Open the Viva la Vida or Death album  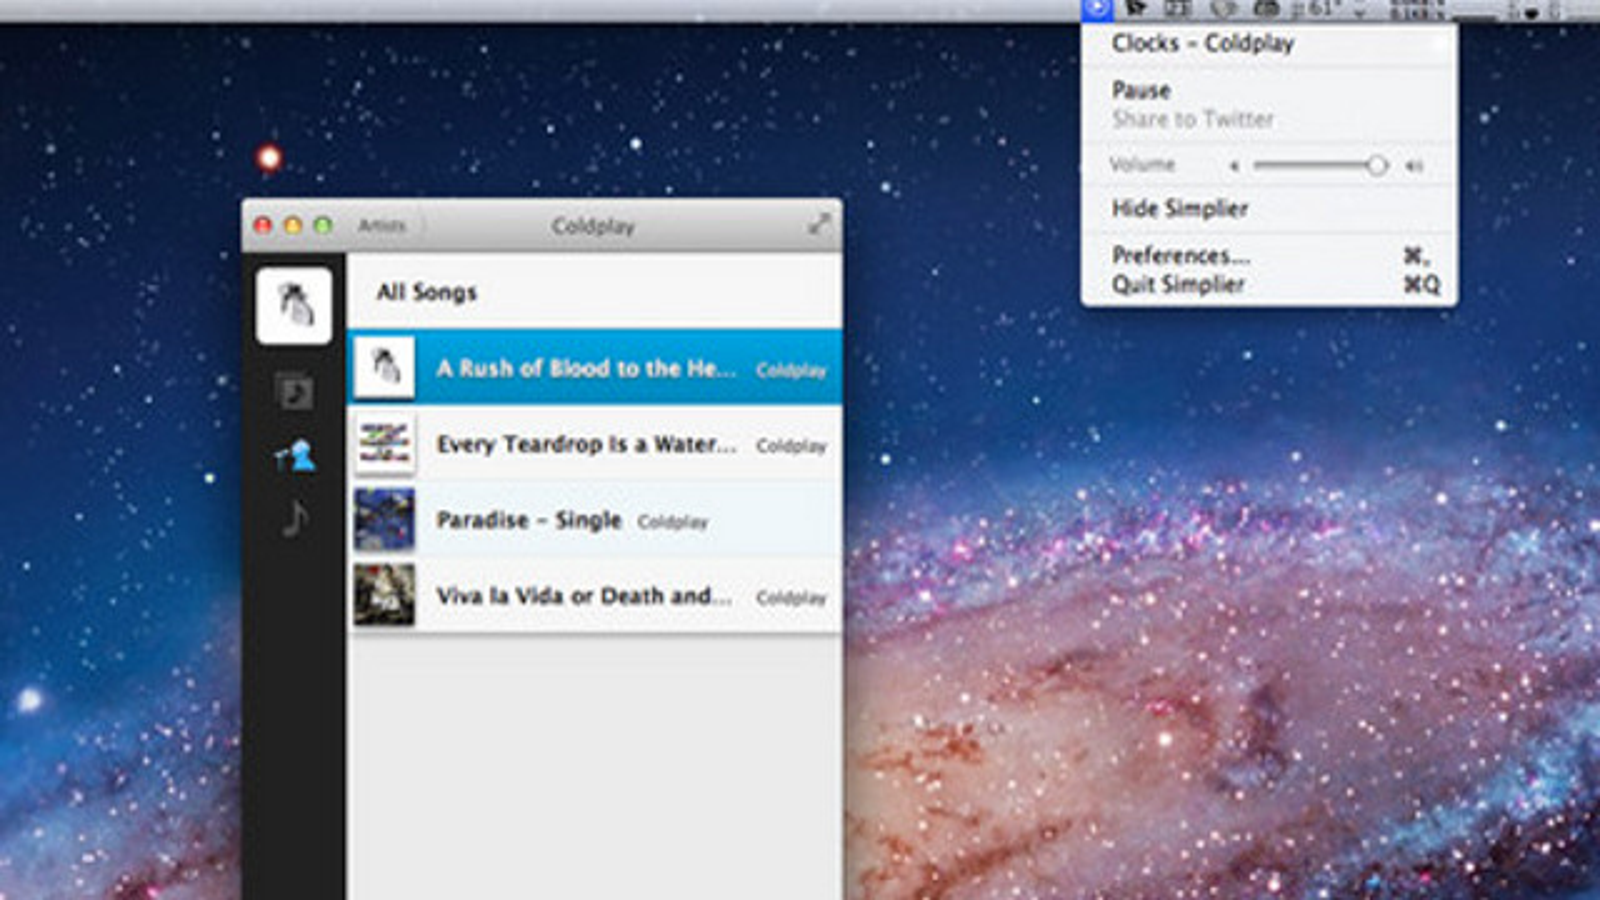[x=594, y=595]
